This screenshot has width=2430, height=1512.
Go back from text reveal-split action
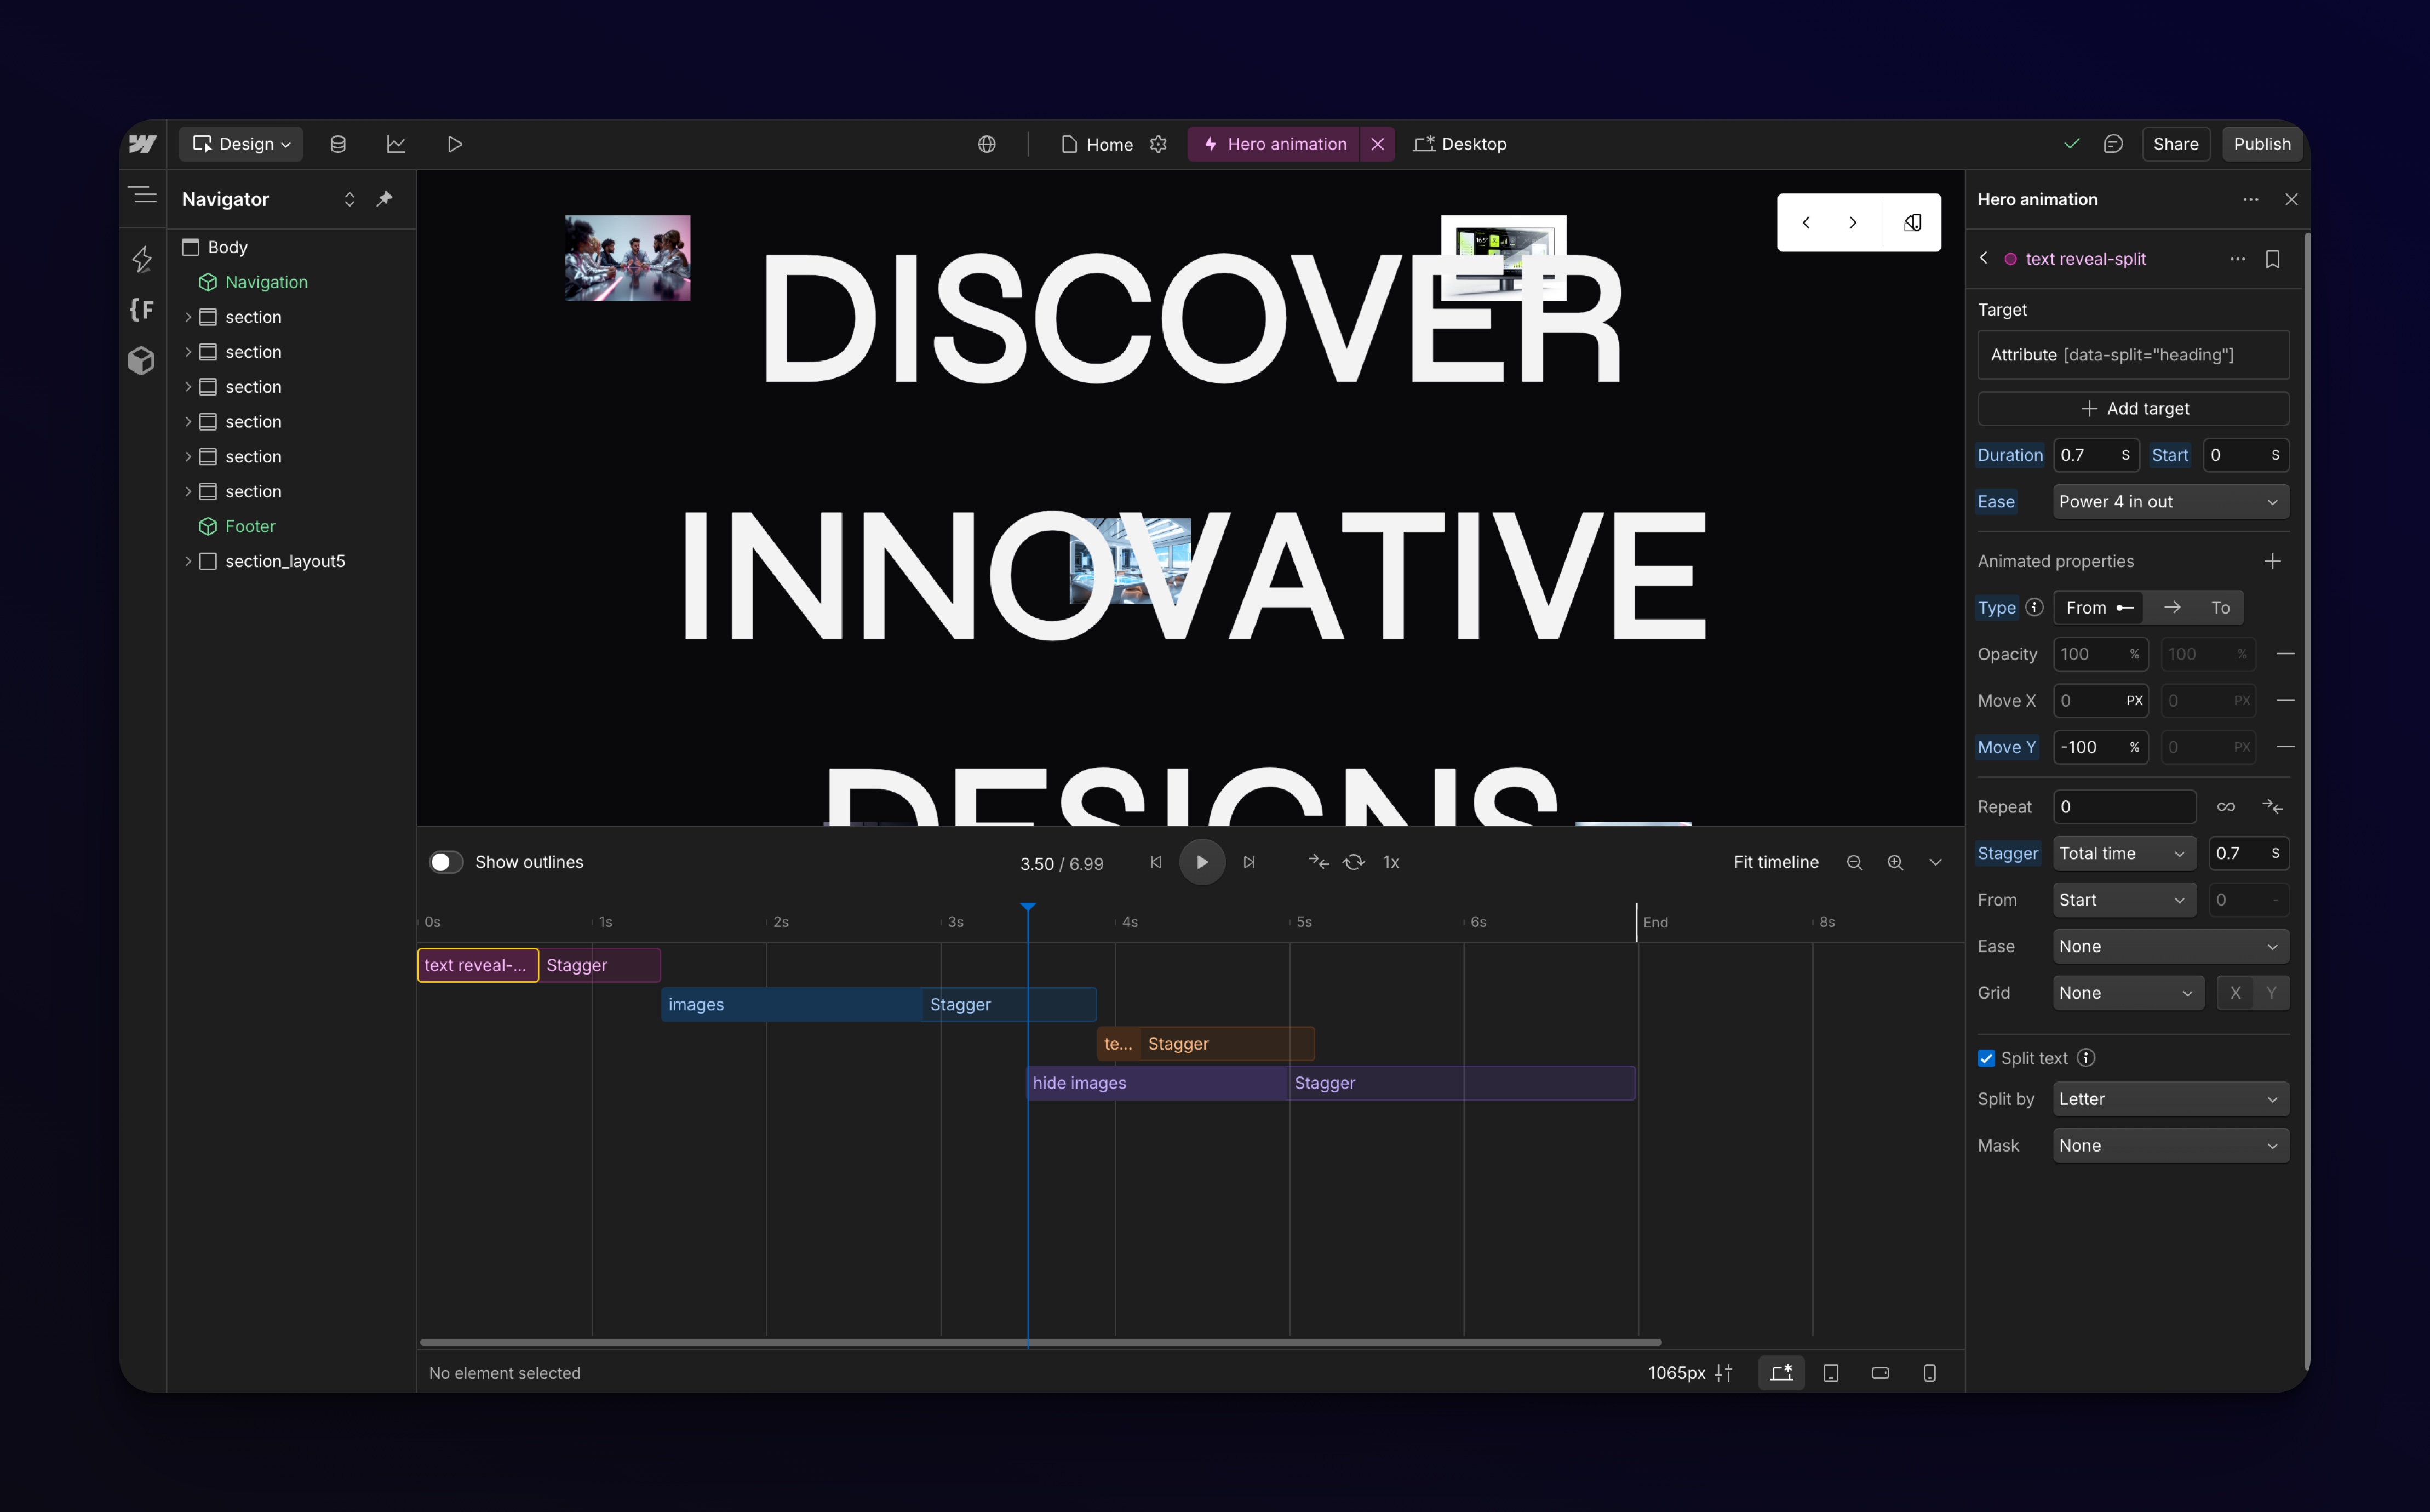[x=1984, y=258]
